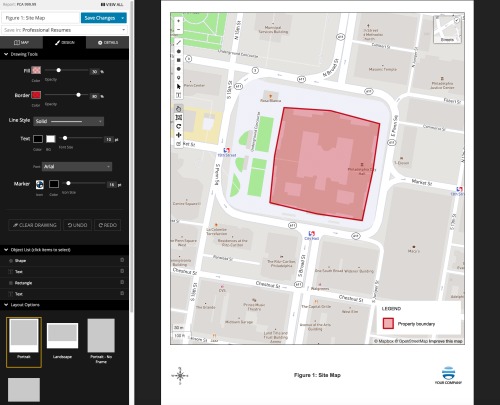
Task: Open the red Border color swatch
Action: [36, 95]
